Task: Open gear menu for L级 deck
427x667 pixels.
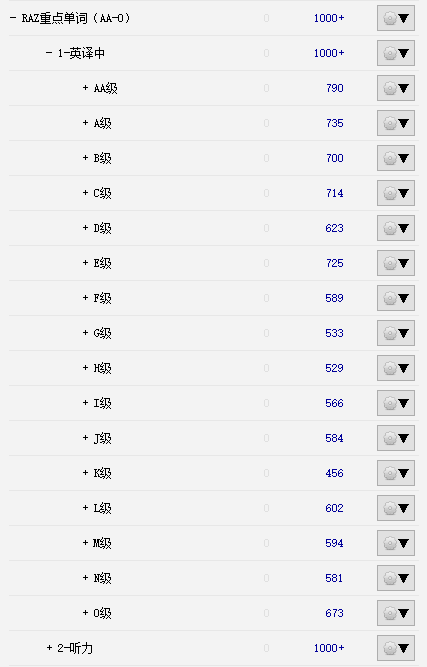Action: (396, 508)
